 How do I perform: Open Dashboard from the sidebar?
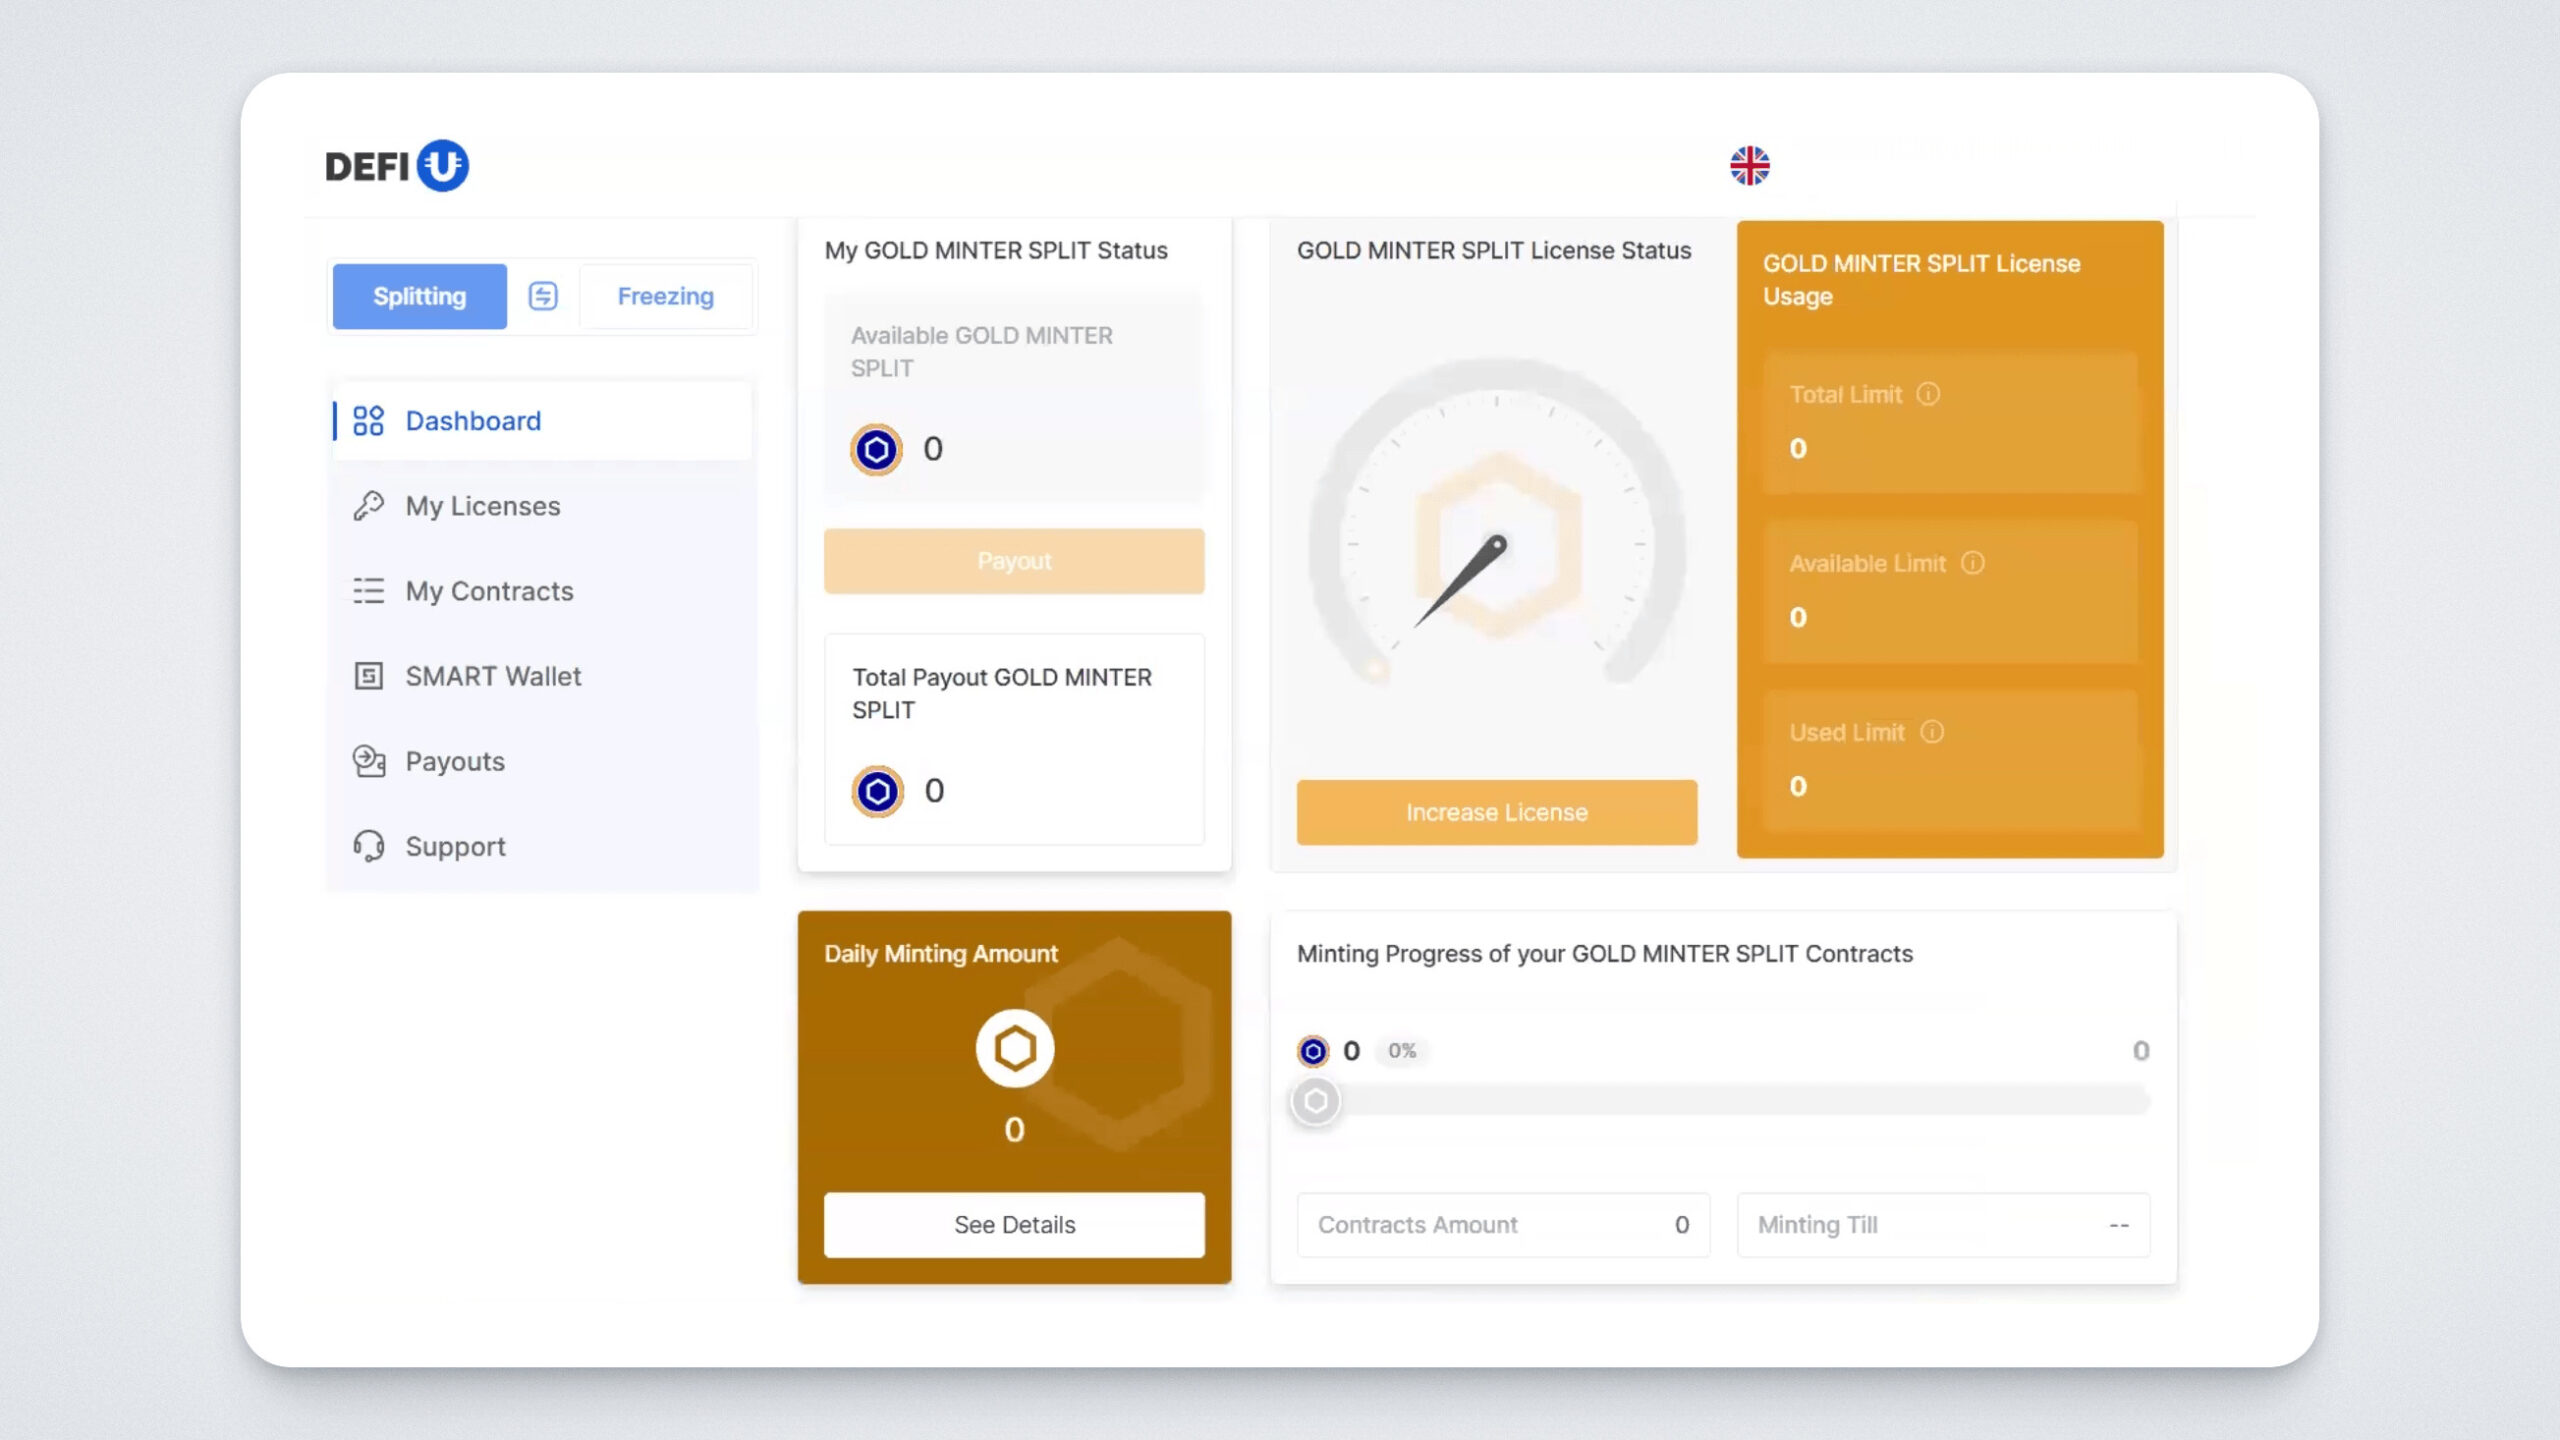[x=472, y=421]
